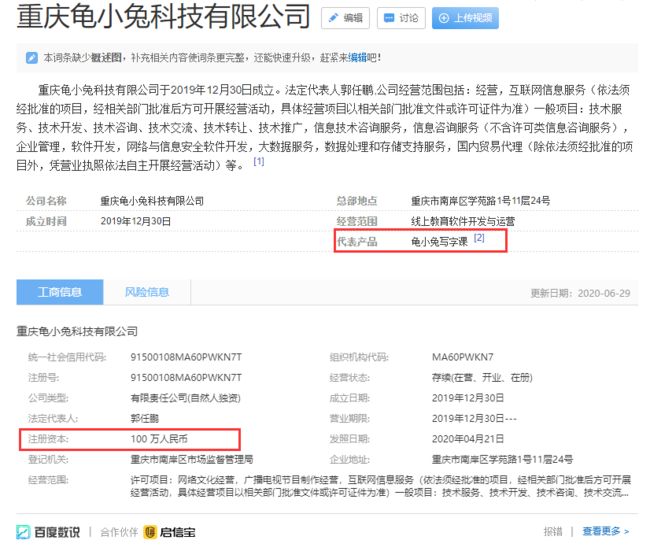Open the 讨论 discussion button

(x=401, y=18)
